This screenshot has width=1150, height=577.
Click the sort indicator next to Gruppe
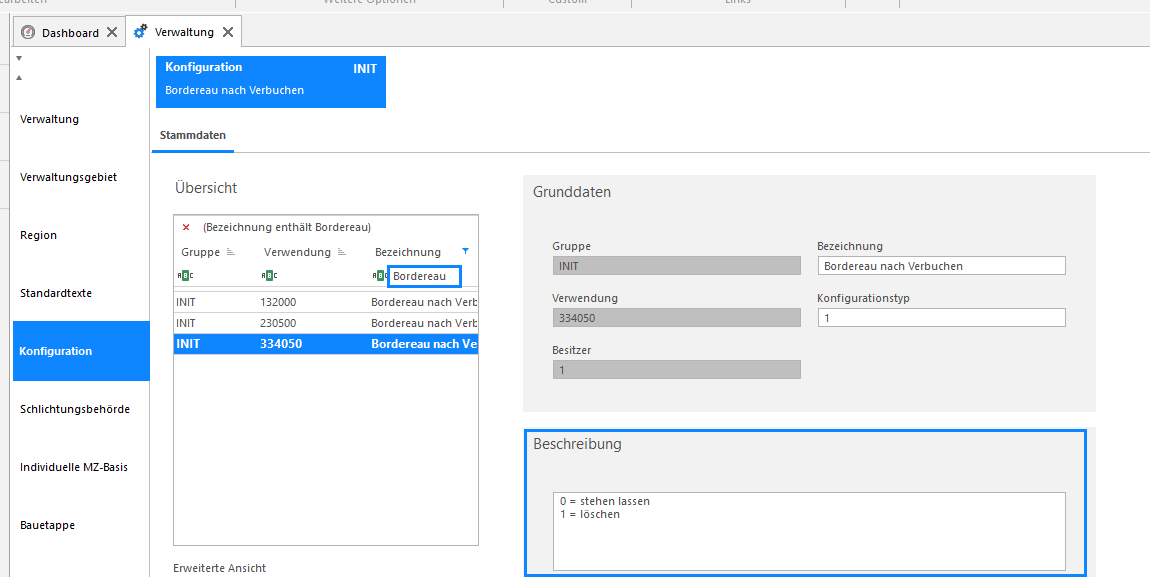(230, 252)
